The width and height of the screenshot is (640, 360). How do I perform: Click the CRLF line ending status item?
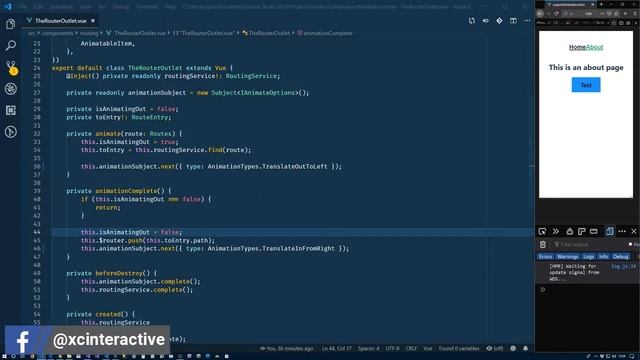tap(411, 349)
